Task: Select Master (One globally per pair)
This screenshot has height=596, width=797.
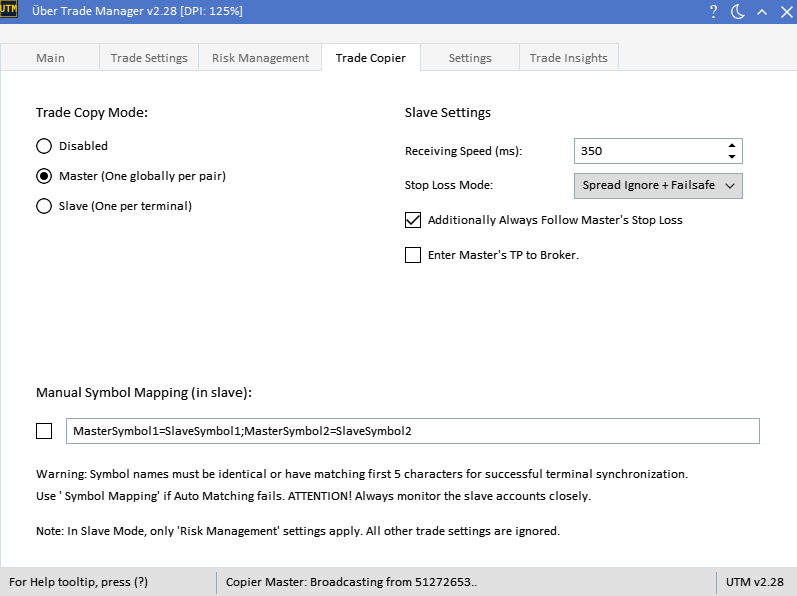Action: tap(44, 176)
